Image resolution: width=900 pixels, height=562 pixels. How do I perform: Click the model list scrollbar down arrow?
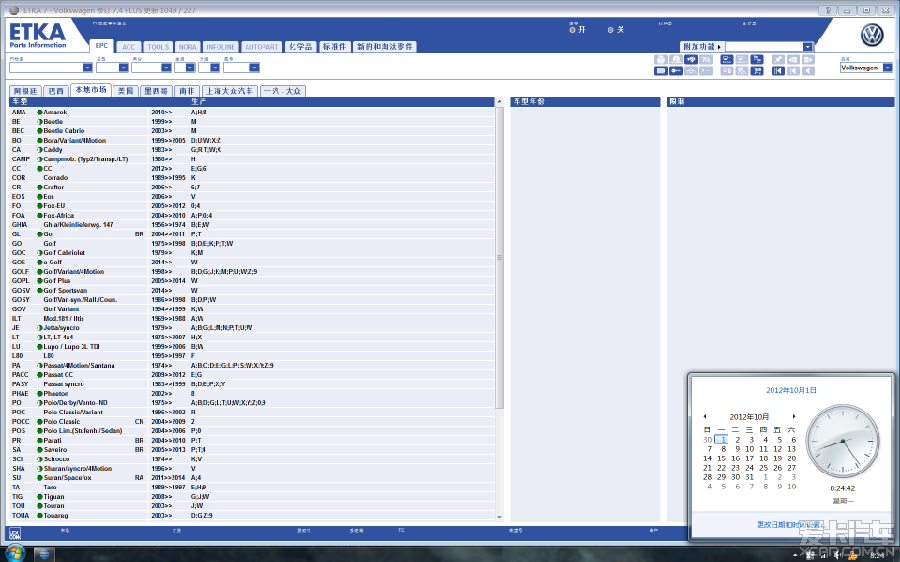click(499, 517)
